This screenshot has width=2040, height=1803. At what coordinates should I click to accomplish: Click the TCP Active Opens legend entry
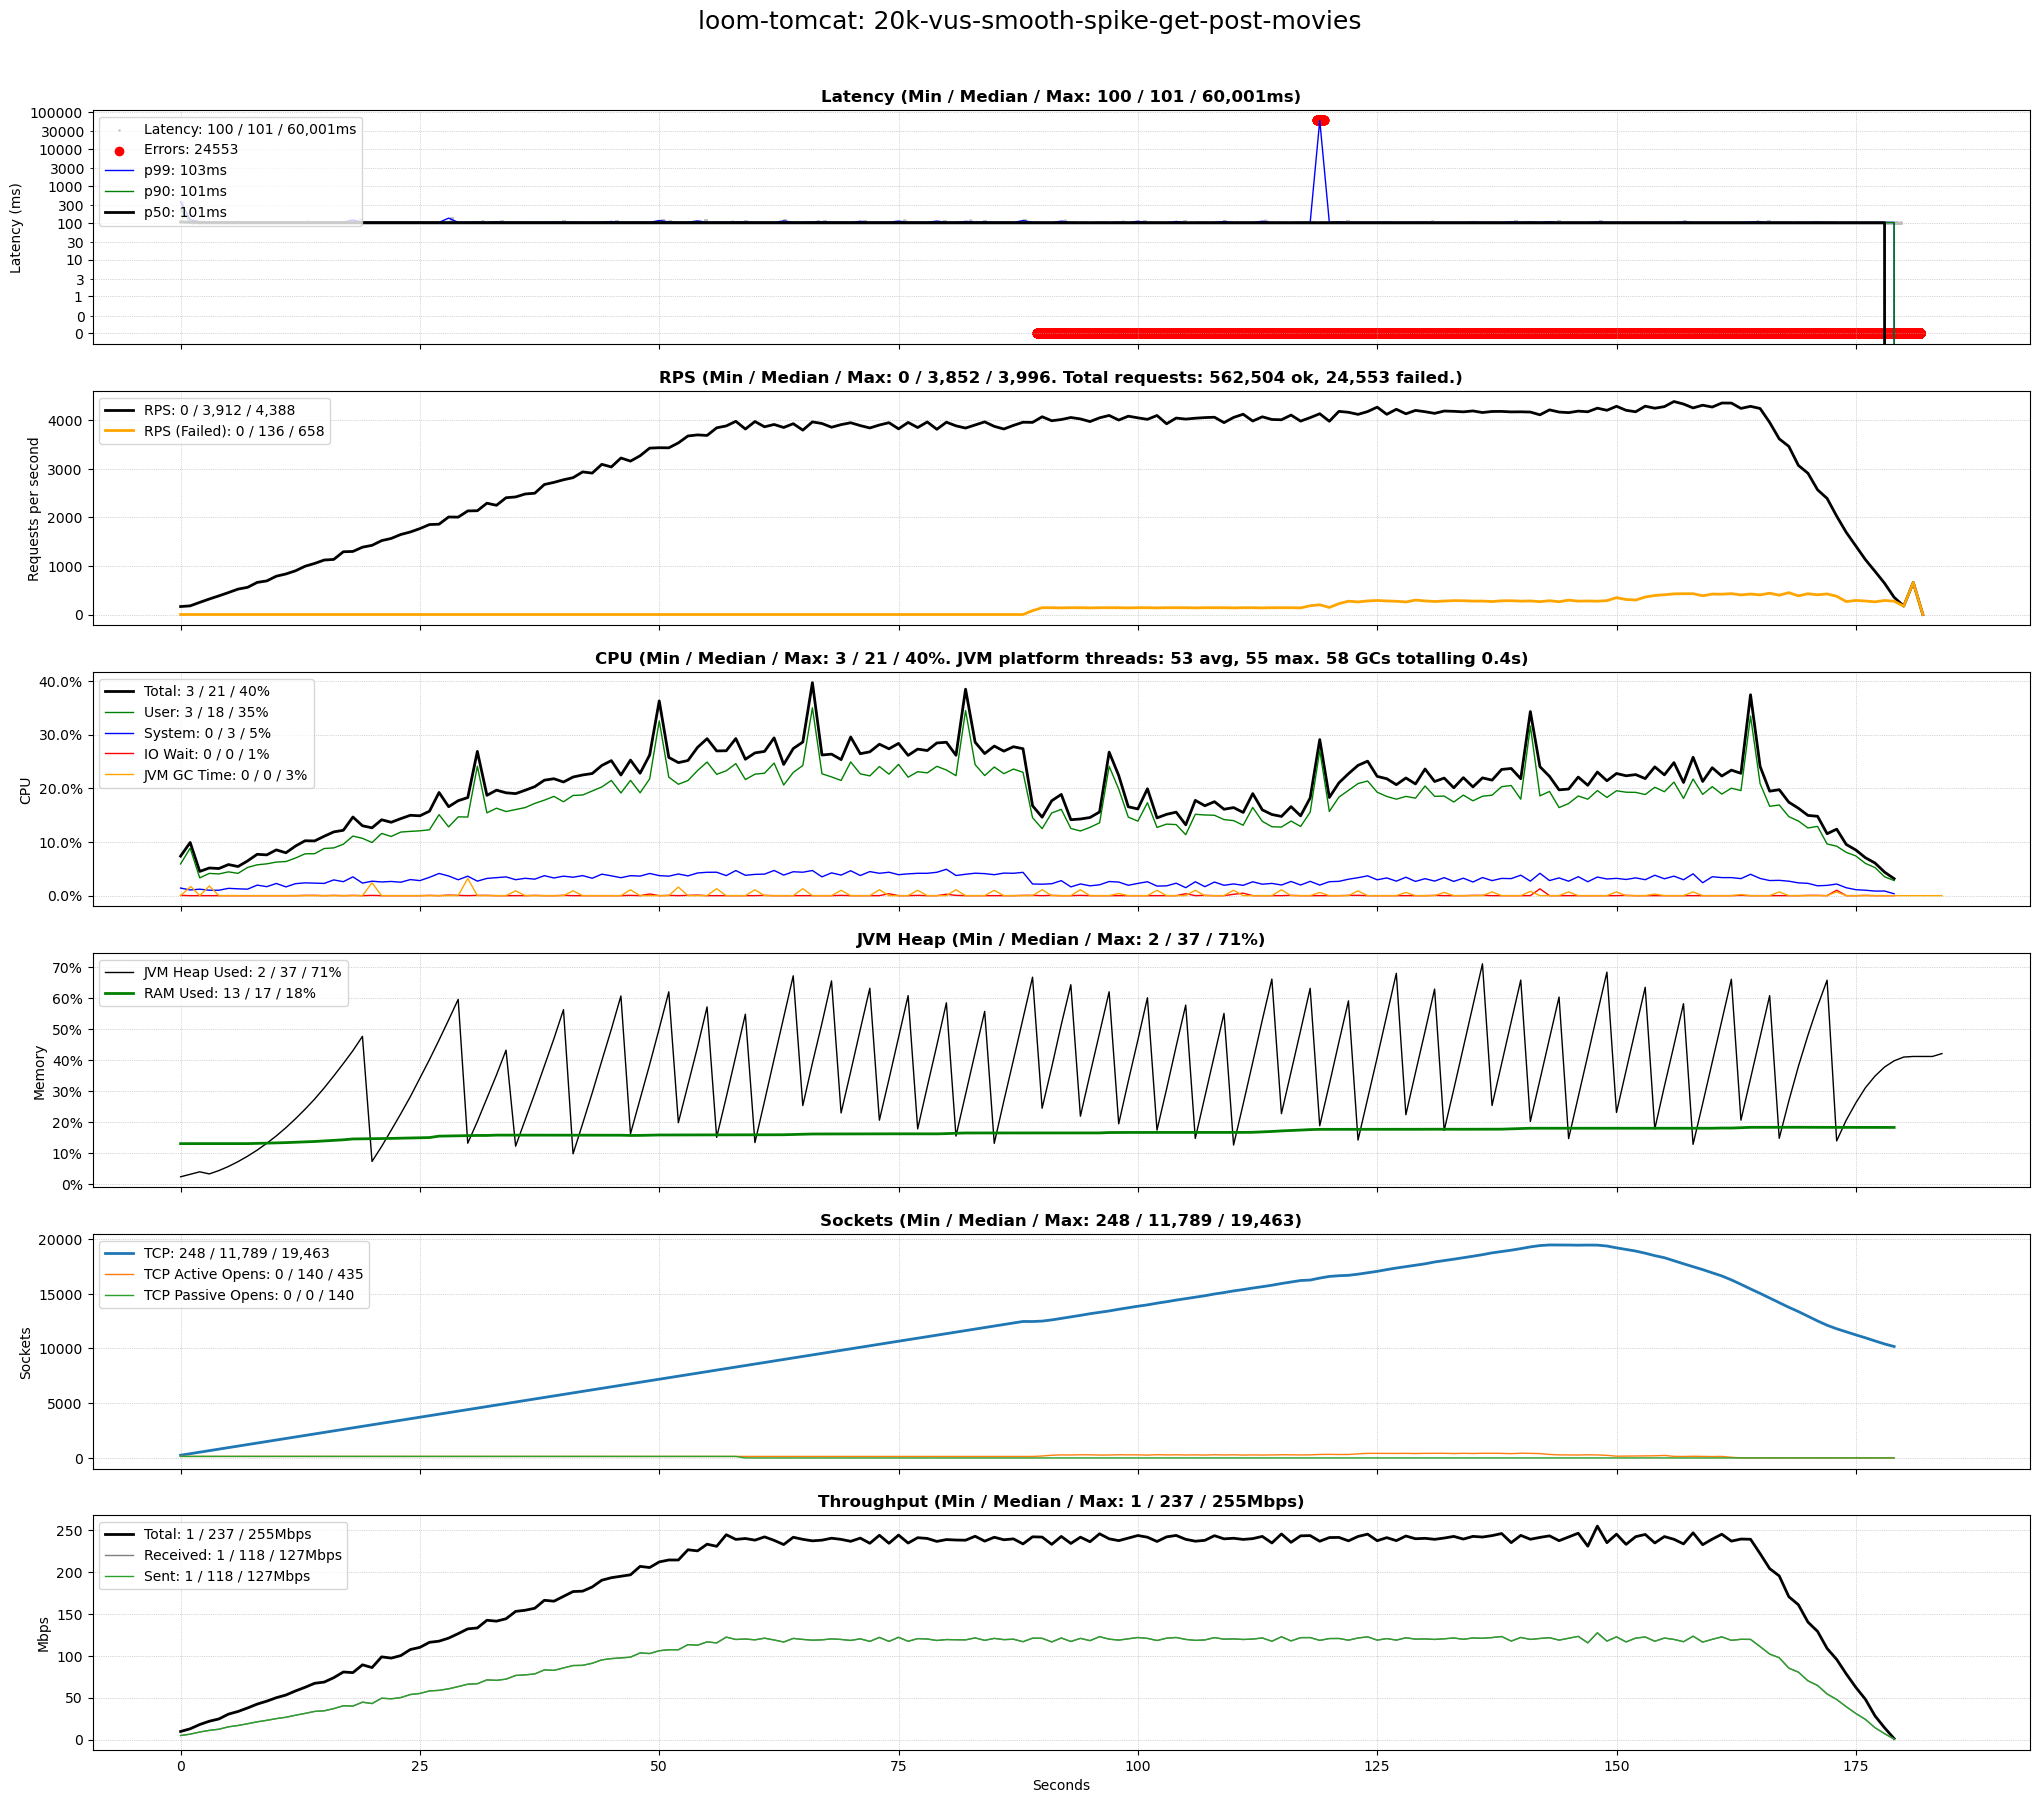[253, 1274]
